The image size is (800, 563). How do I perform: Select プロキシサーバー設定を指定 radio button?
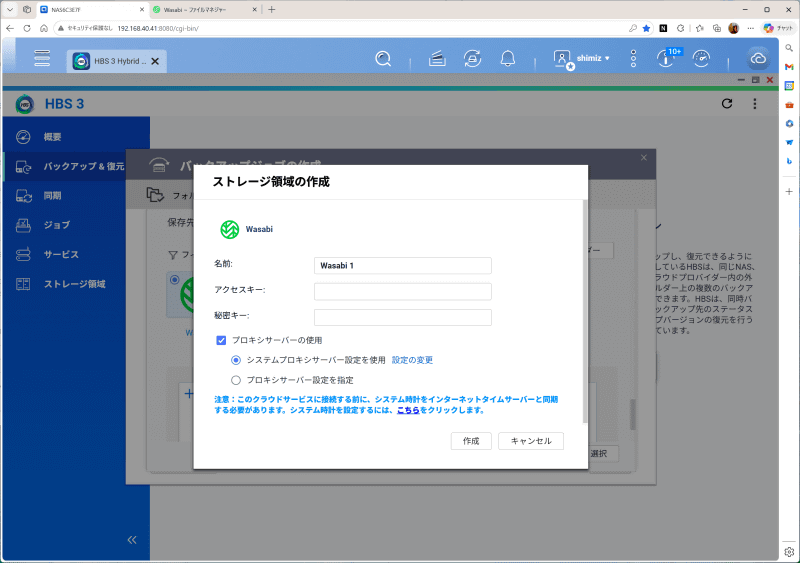[236, 380]
